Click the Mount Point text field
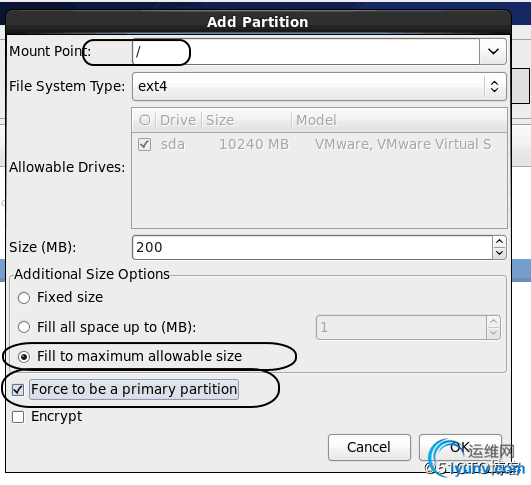The image size is (531, 485). [306, 51]
